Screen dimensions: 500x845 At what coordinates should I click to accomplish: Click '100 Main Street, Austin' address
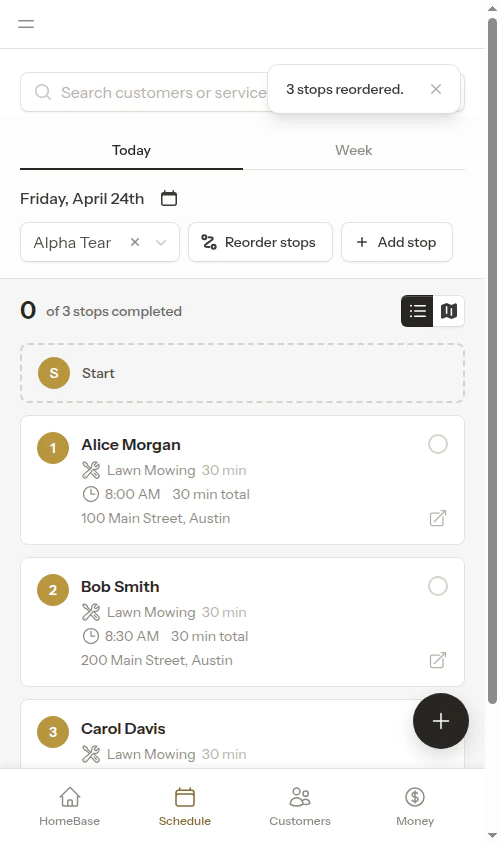(156, 518)
